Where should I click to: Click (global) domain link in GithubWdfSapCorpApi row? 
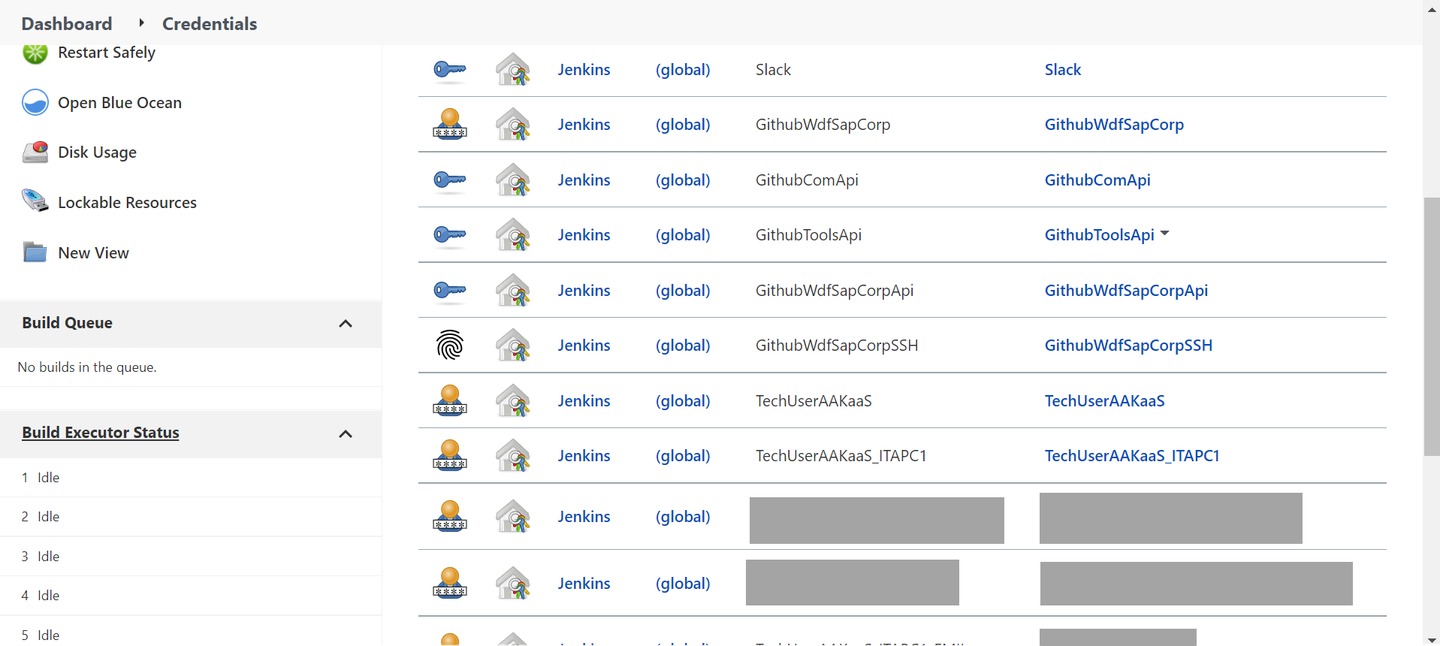pos(683,290)
